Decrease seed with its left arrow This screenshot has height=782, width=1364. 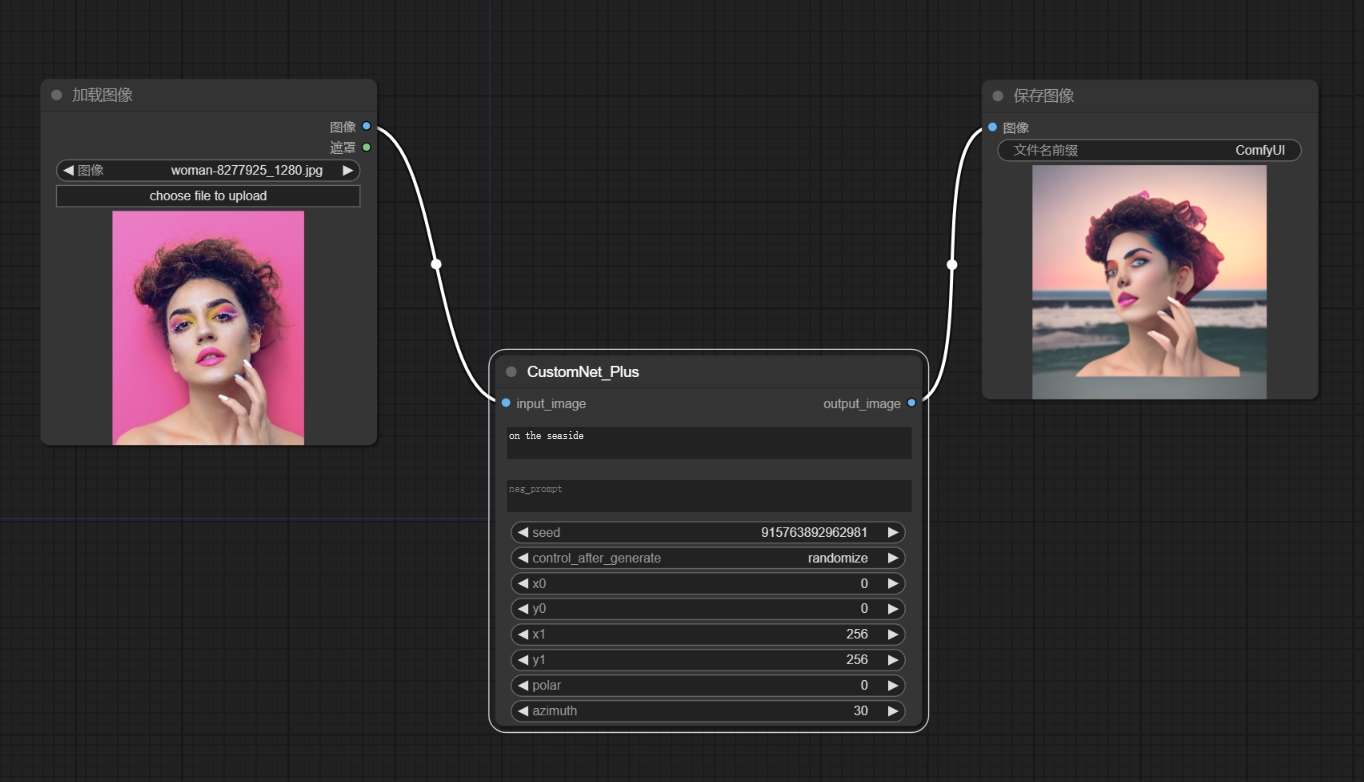coord(523,532)
